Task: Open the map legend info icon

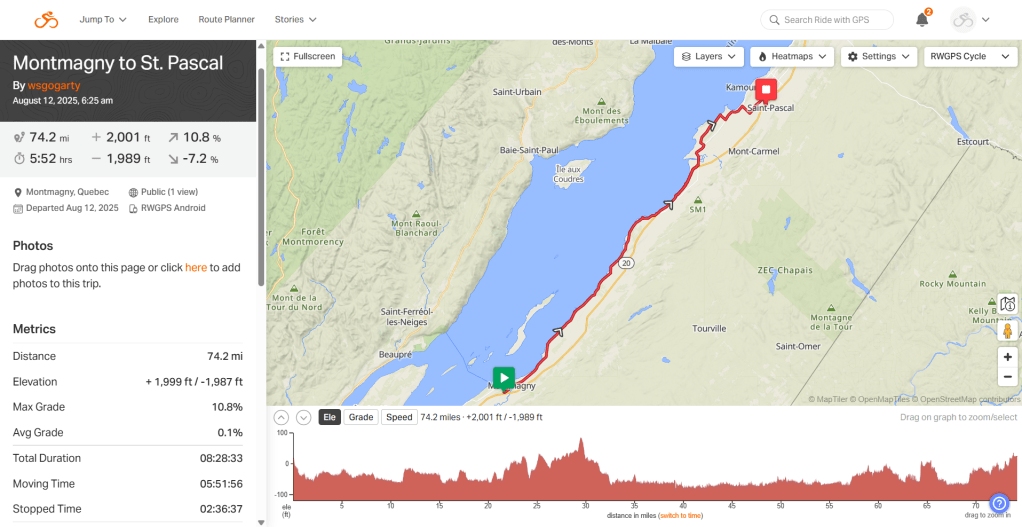Action: coord(1008,304)
